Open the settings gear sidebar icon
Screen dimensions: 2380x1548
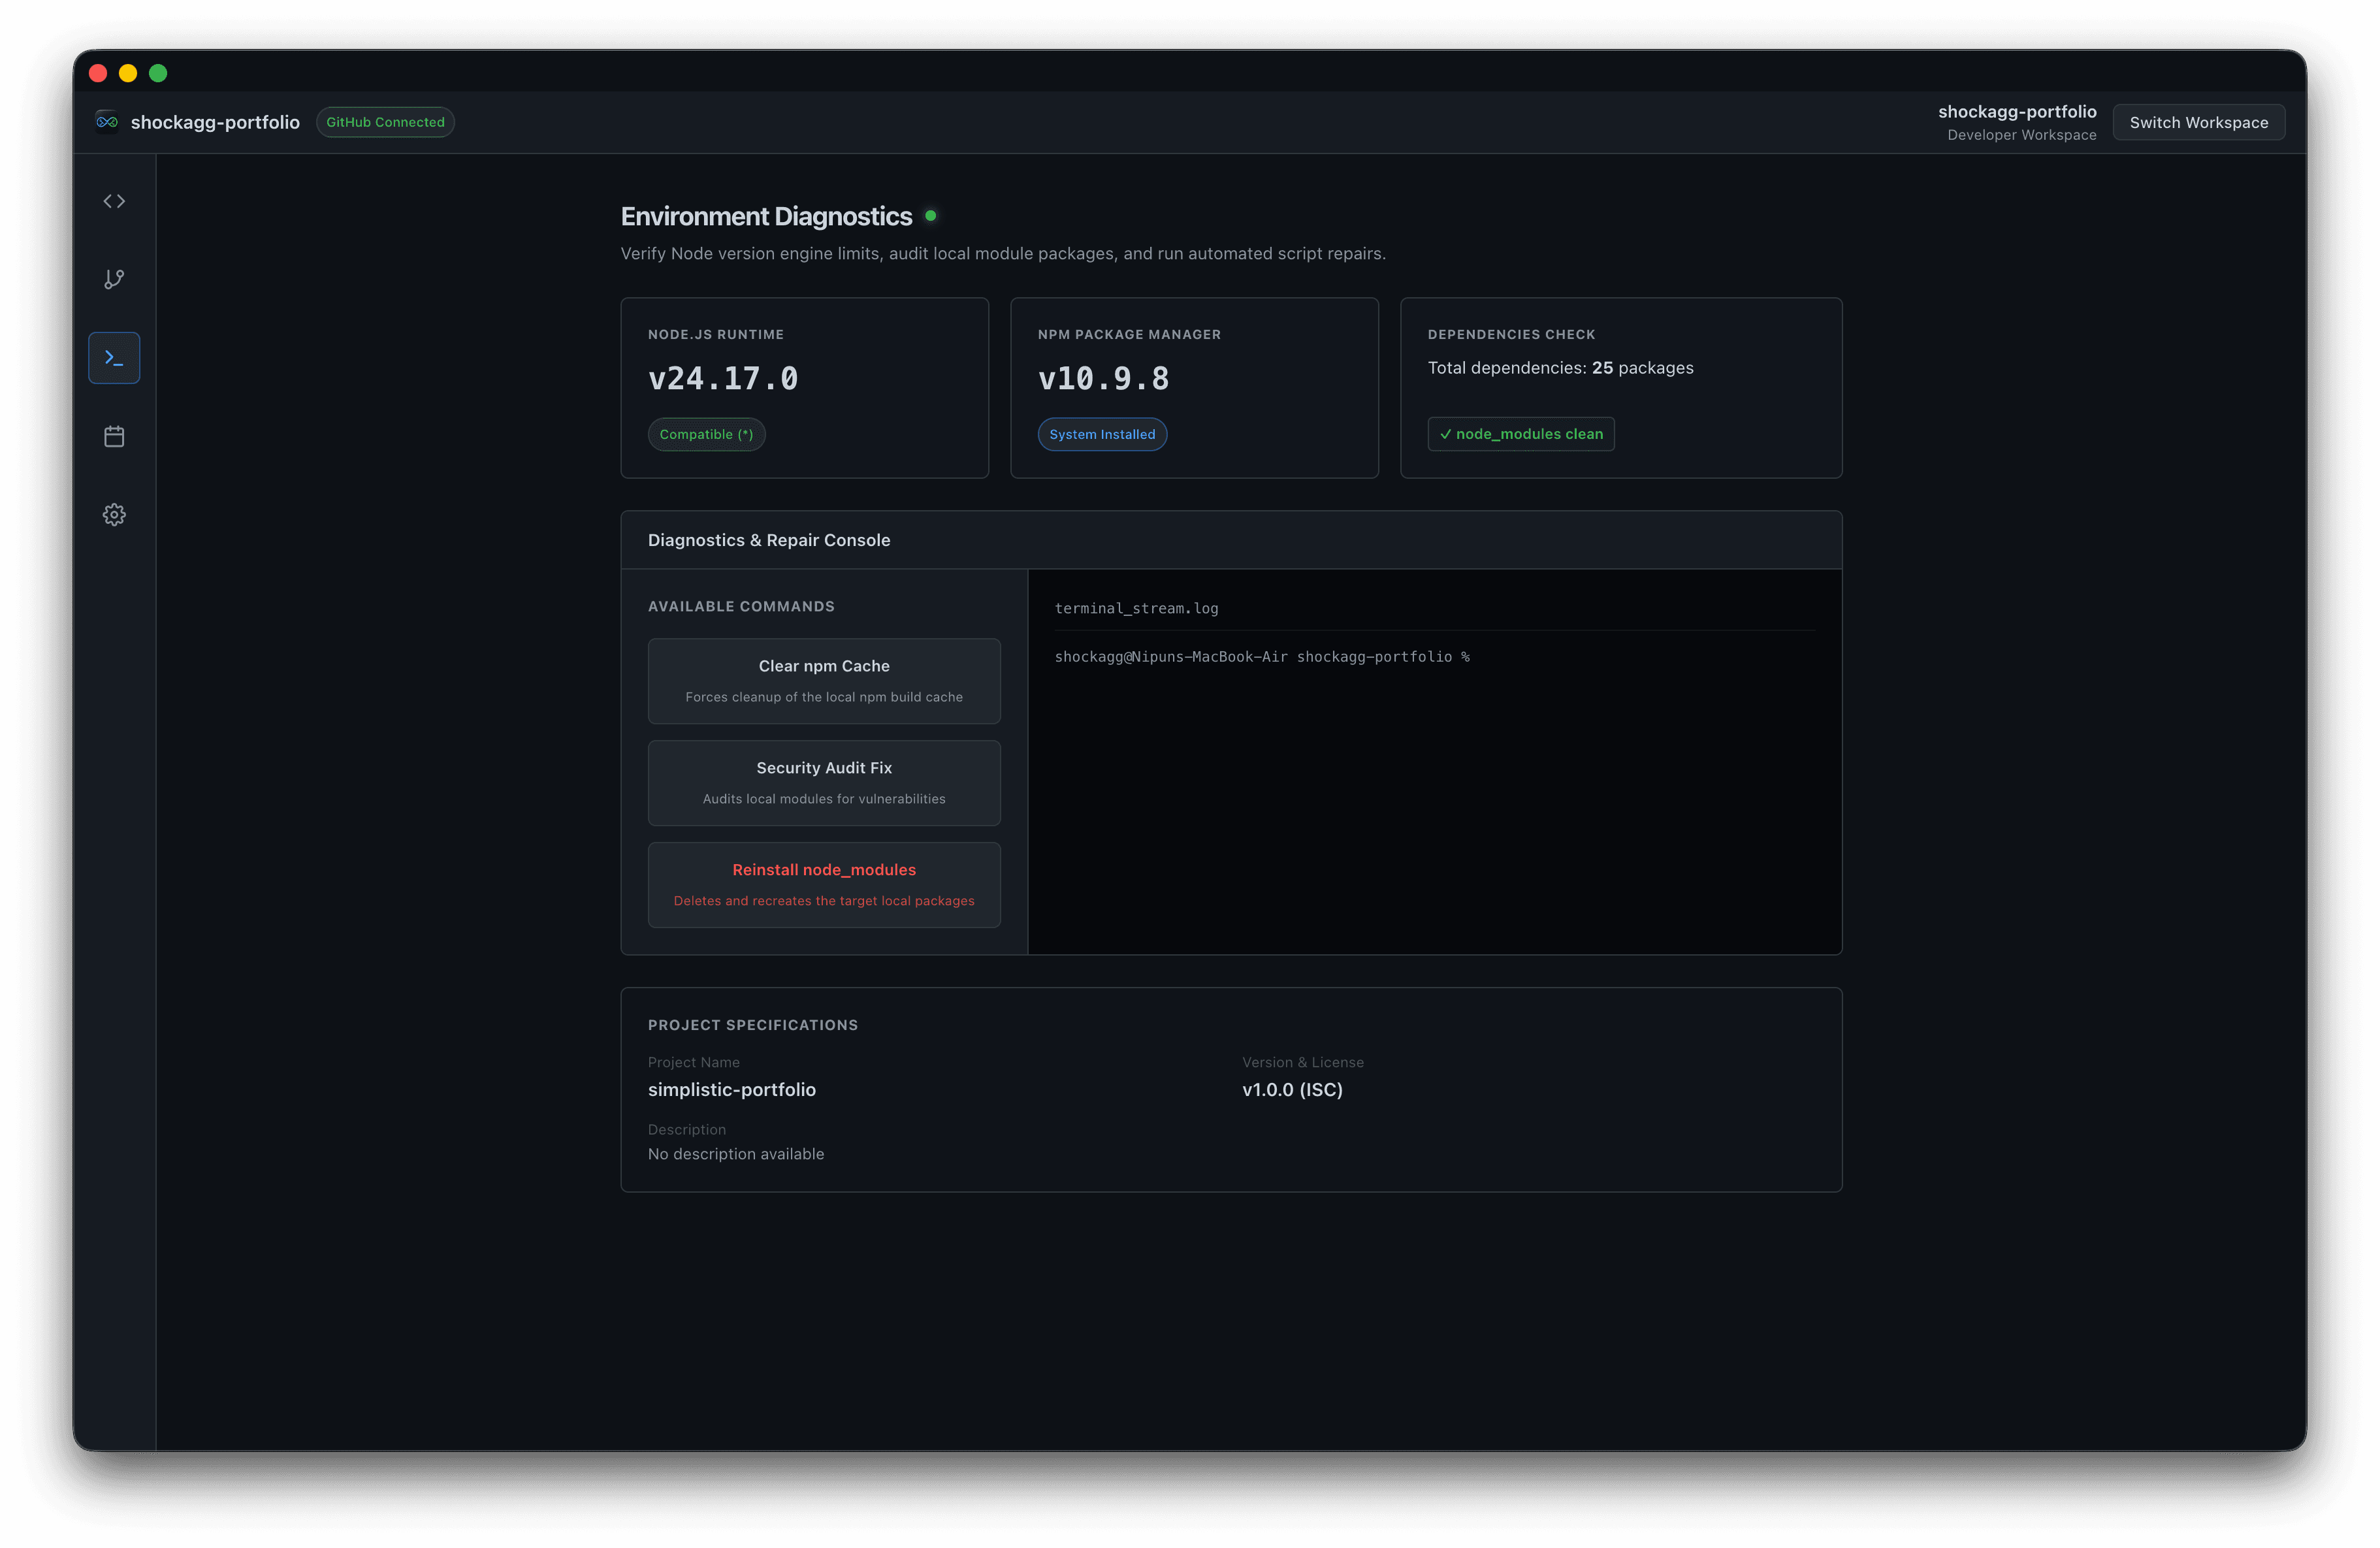click(114, 515)
